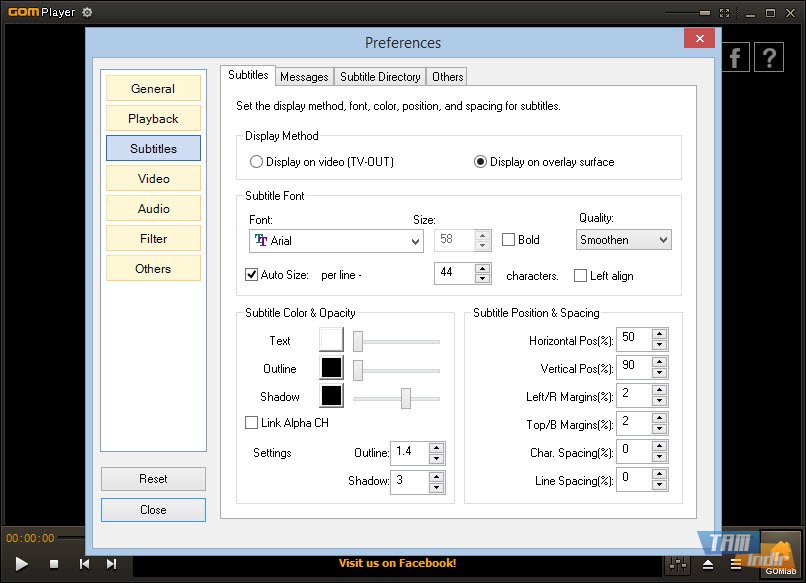Open the Others category in the sidebar
Viewport: 806px width, 583px height.
pyautogui.click(x=153, y=268)
